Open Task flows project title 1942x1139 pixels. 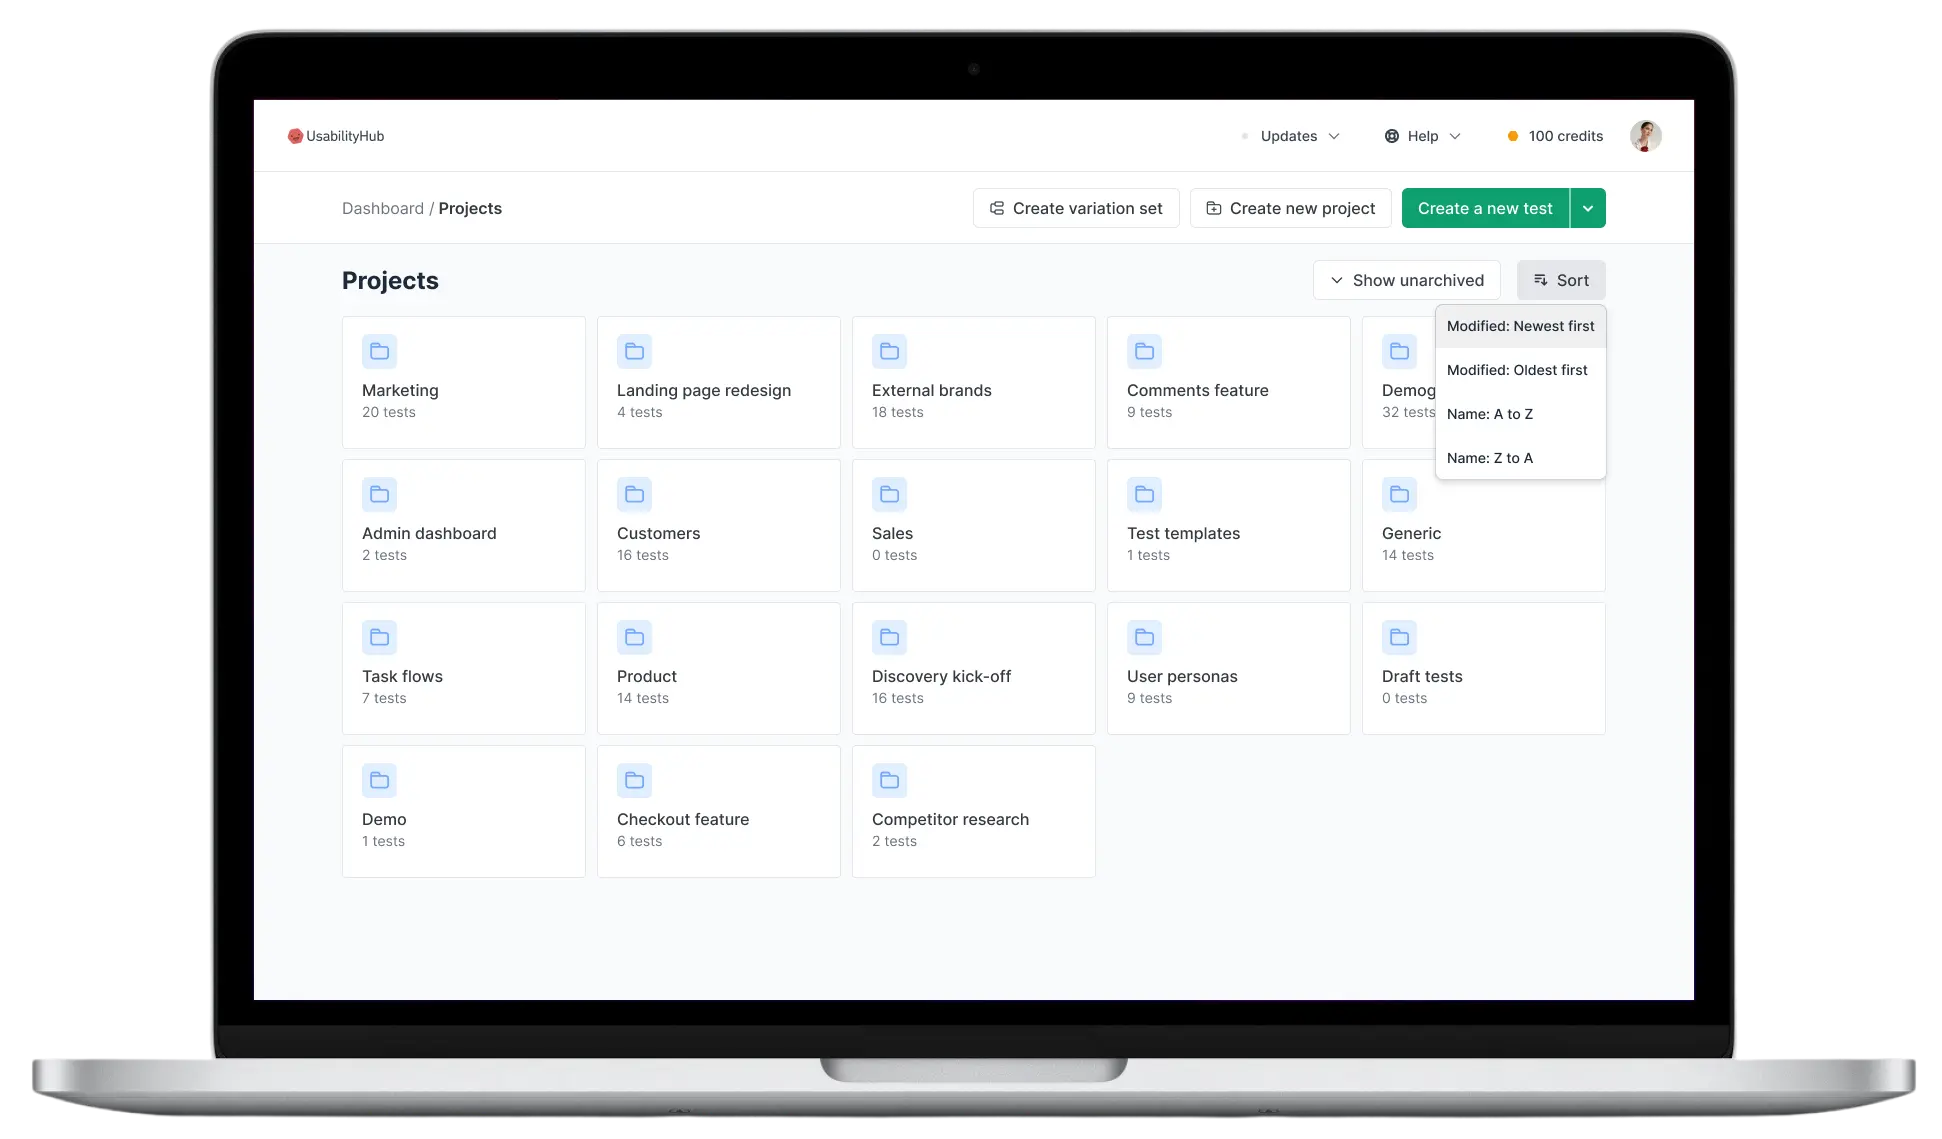402,676
